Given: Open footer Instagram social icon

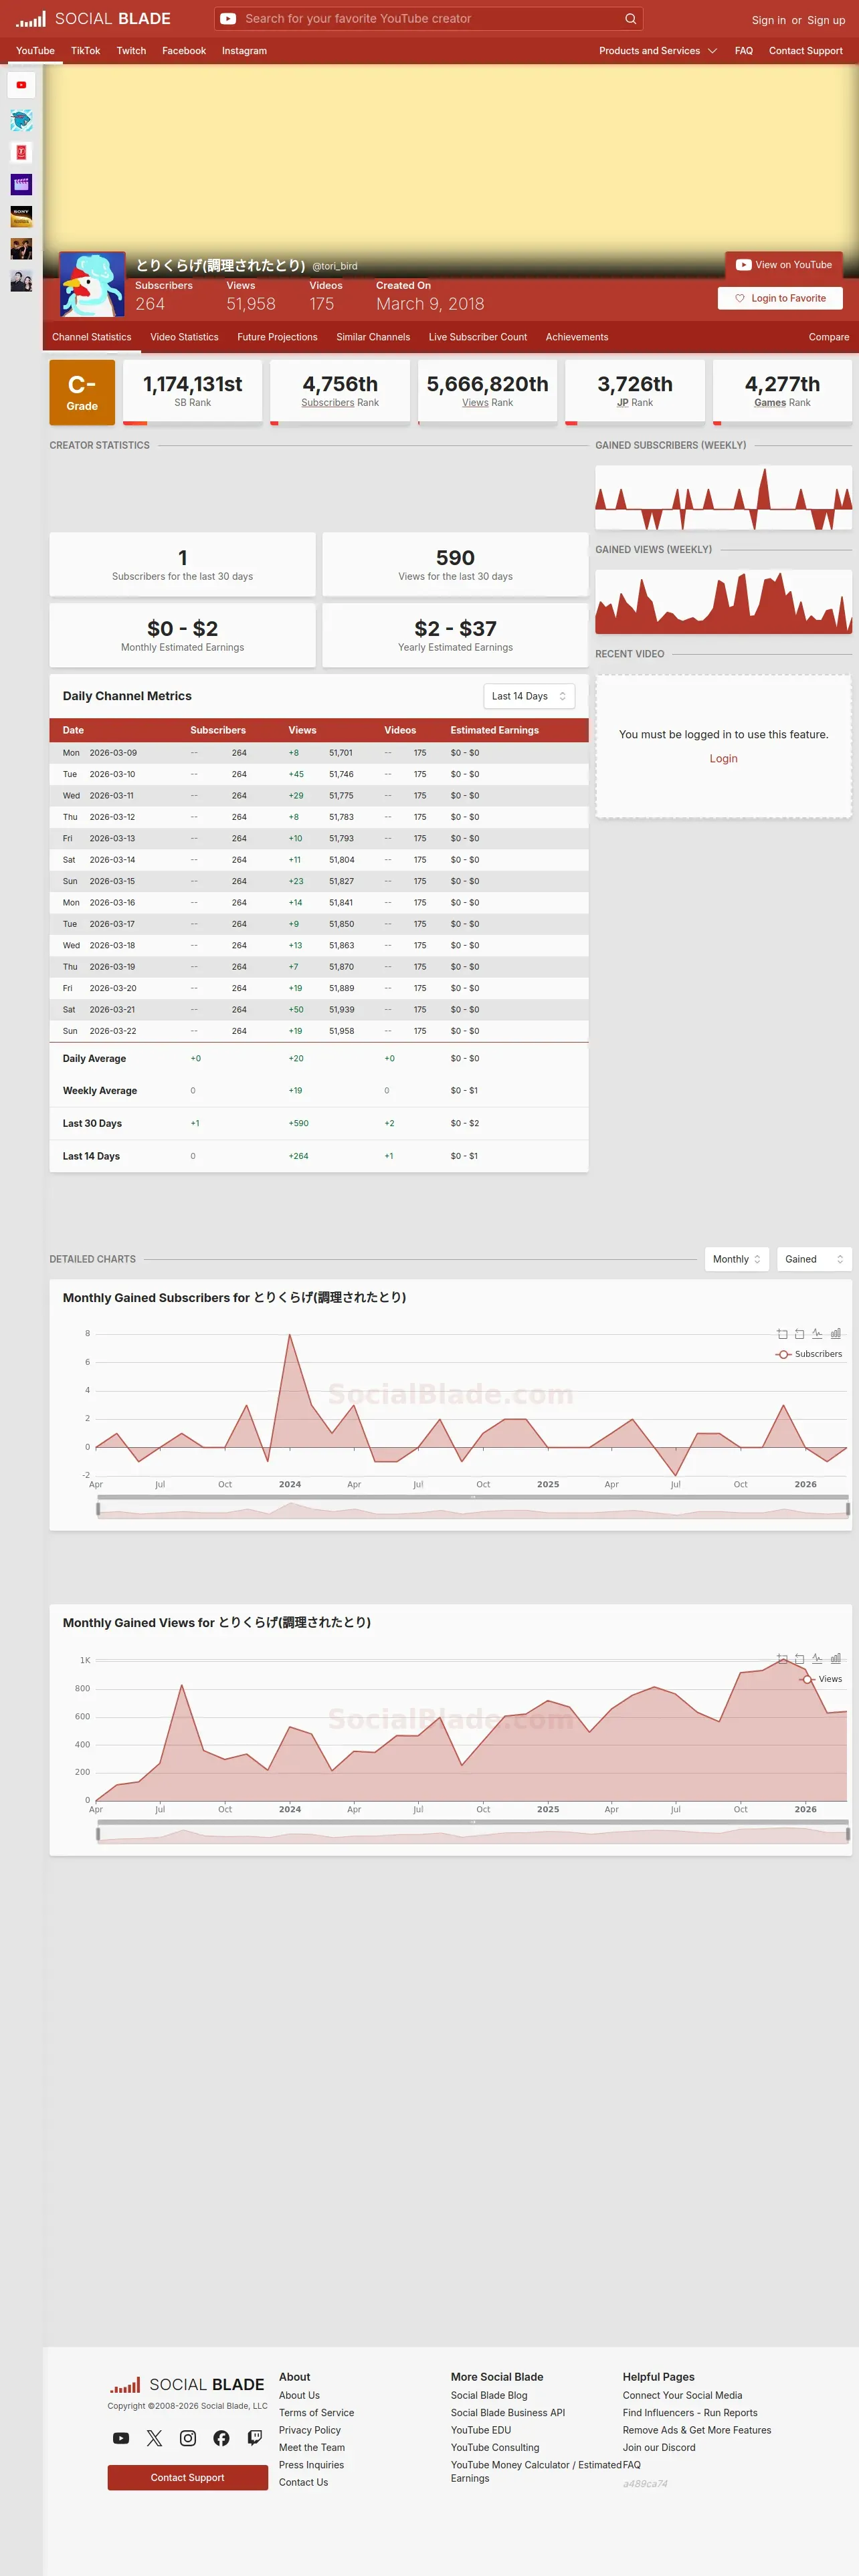Looking at the screenshot, I should pyautogui.click(x=188, y=2438).
